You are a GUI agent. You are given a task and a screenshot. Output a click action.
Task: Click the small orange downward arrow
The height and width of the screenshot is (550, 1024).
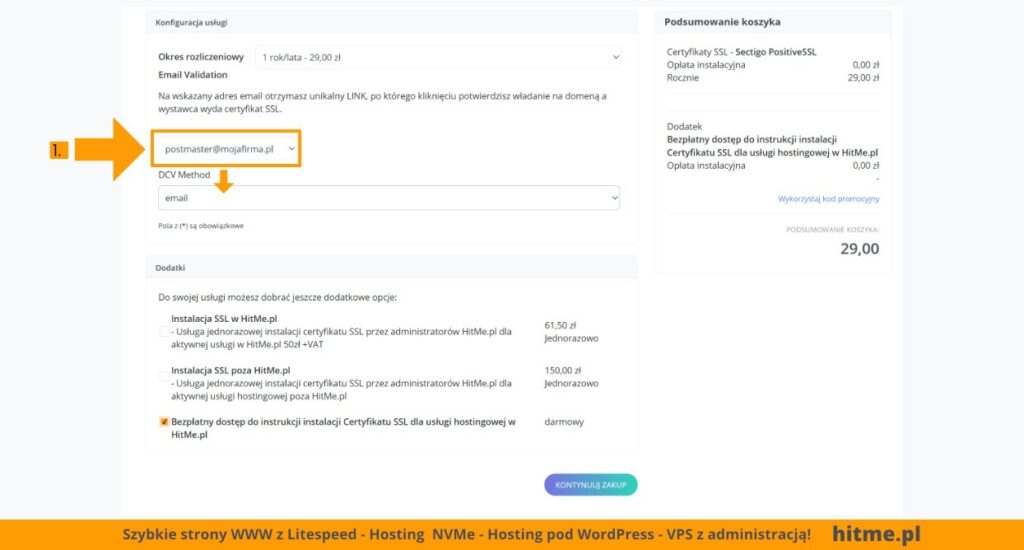point(224,181)
